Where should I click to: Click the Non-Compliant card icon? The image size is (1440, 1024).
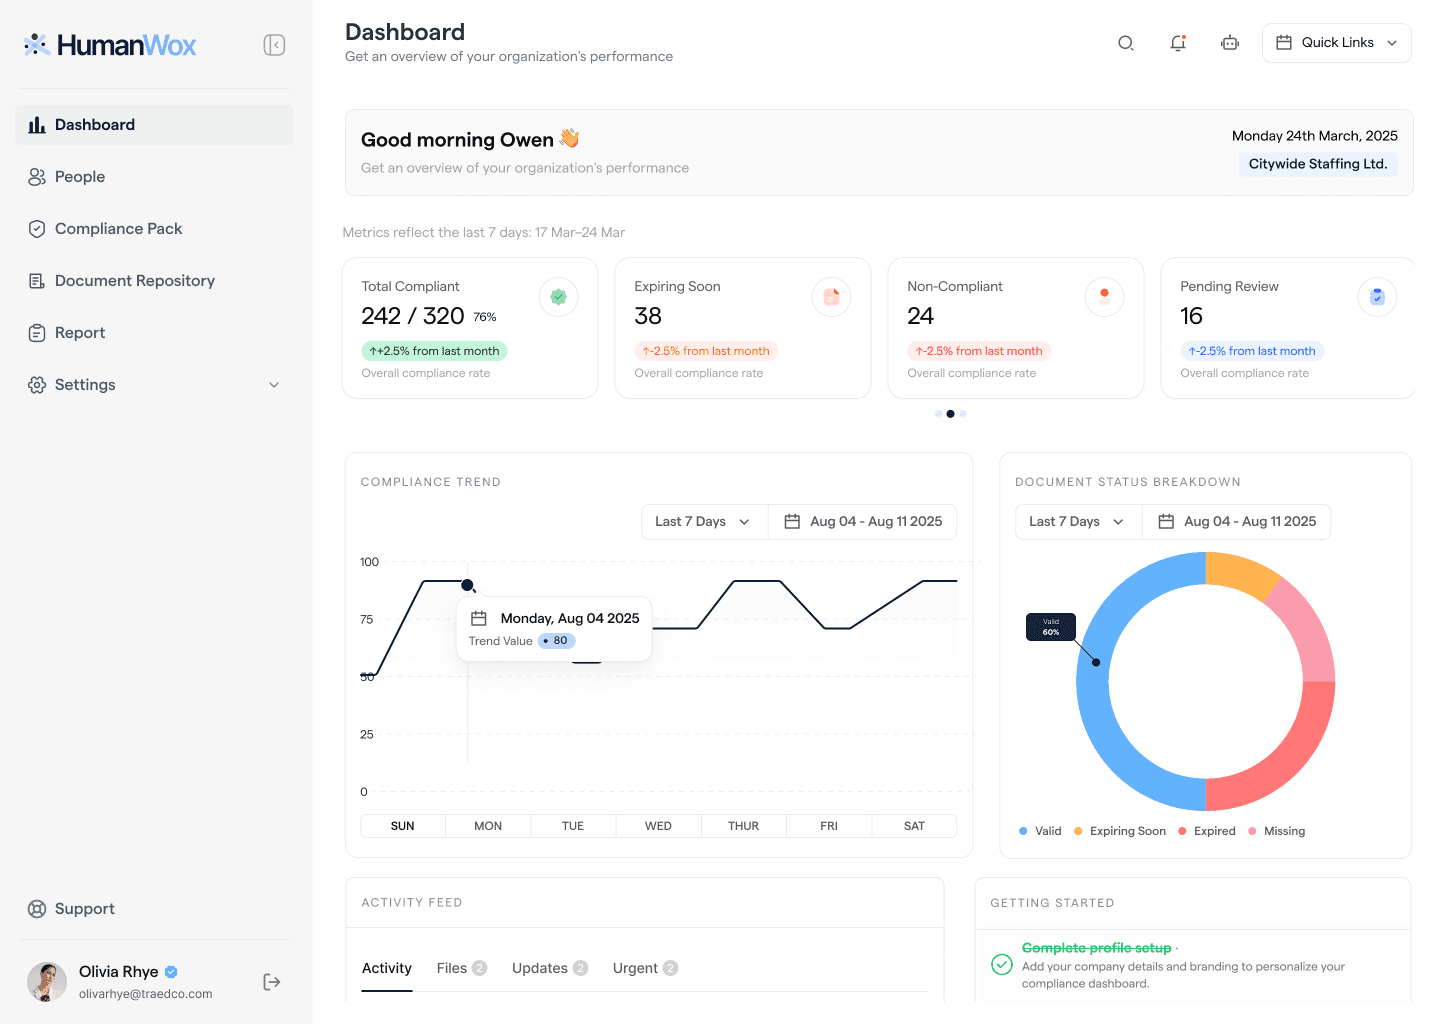[x=1104, y=297]
